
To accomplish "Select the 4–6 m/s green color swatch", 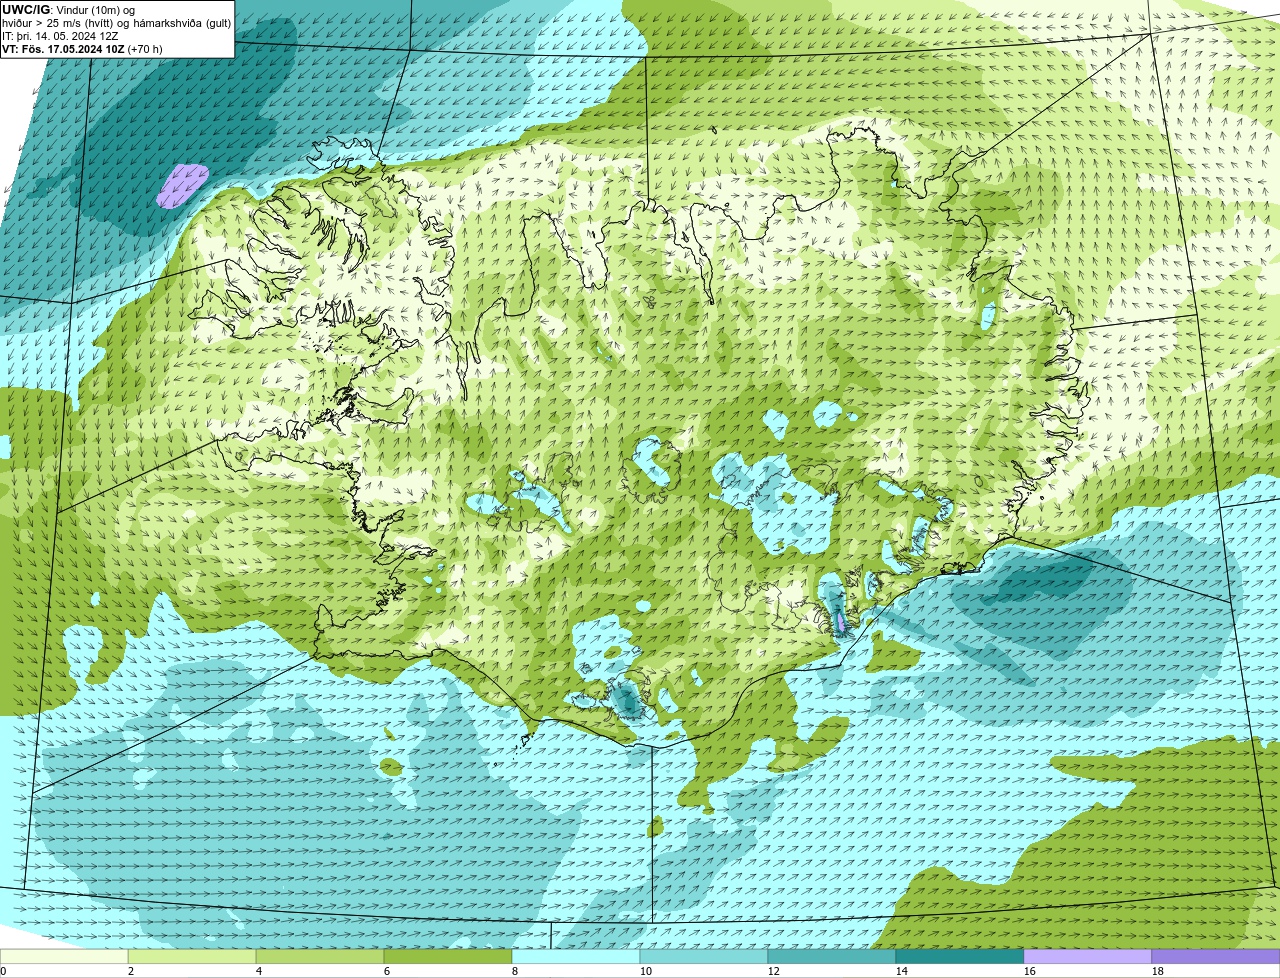I will [x=320, y=957].
